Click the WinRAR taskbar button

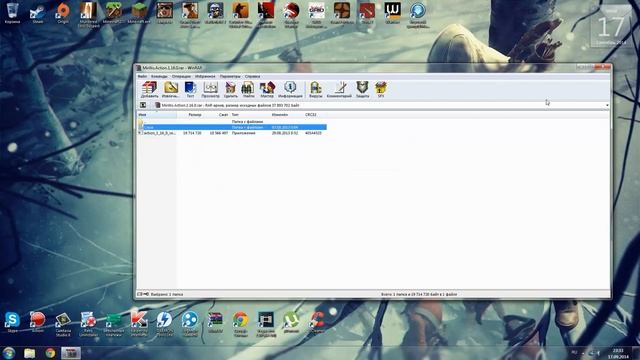(x=71, y=353)
